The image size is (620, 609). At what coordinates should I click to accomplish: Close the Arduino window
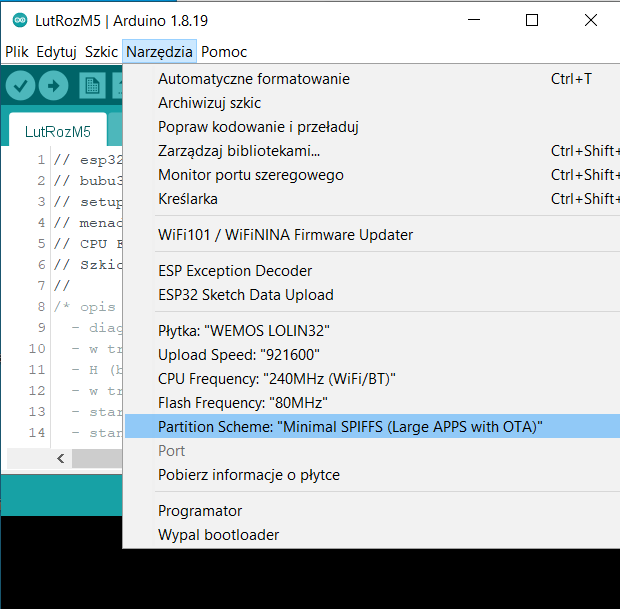pyautogui.click(x=591, y=20)
